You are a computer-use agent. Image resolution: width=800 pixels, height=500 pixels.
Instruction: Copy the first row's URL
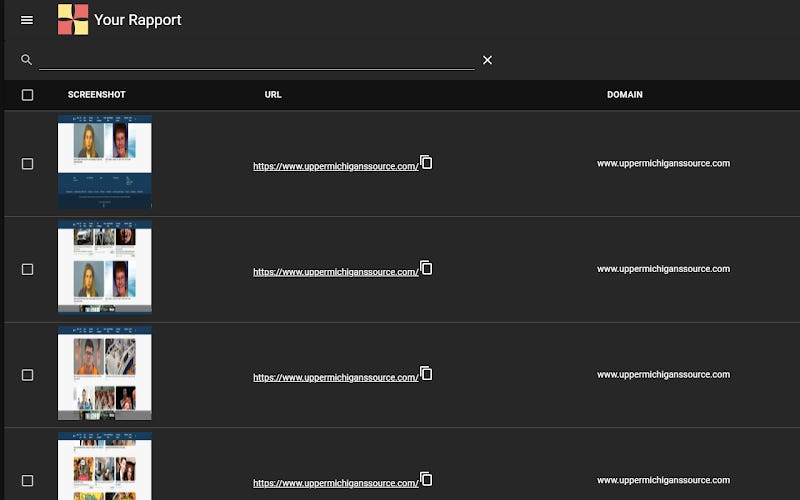pyautogui.click(x=426, y=162)
